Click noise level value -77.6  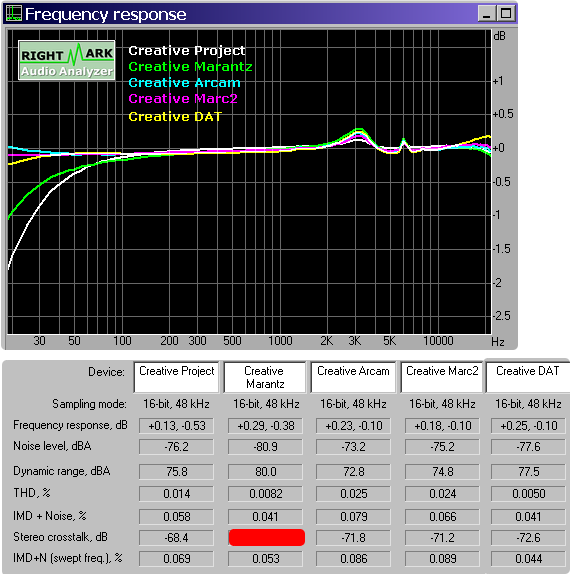pyautogui.click(x=528, y=447)
